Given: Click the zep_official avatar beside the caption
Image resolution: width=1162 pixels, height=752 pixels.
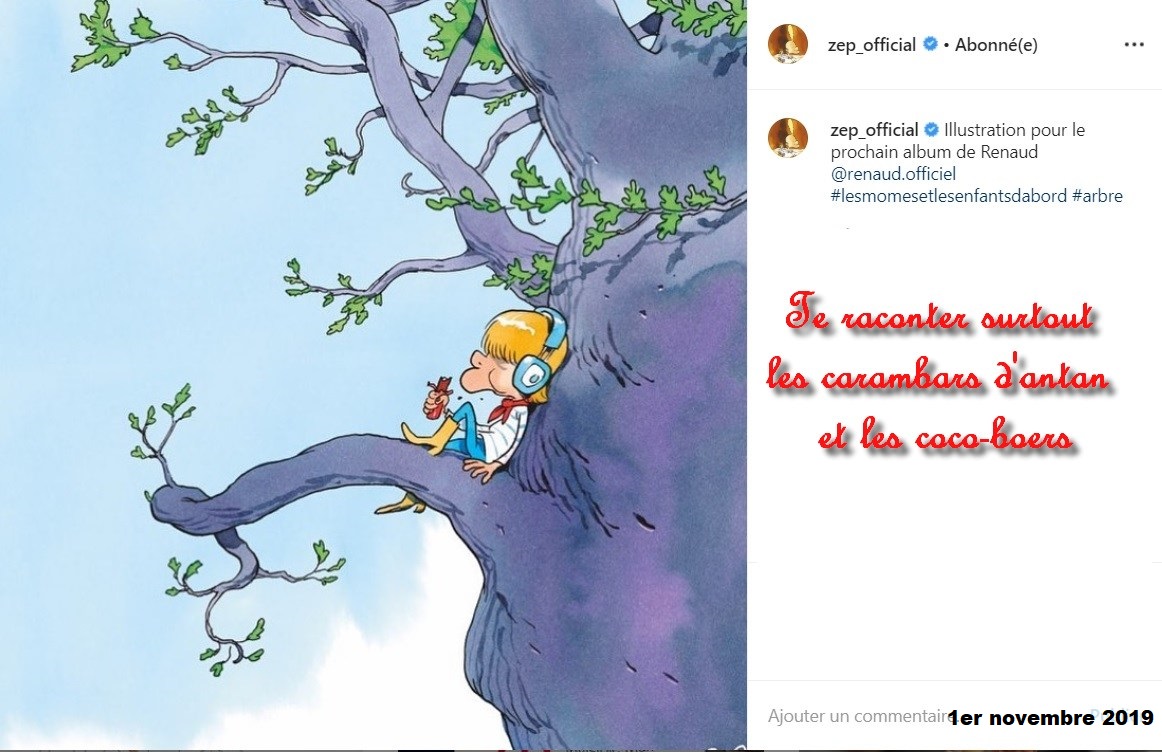Looking at the screenshot, I should (x=788, y=138).
